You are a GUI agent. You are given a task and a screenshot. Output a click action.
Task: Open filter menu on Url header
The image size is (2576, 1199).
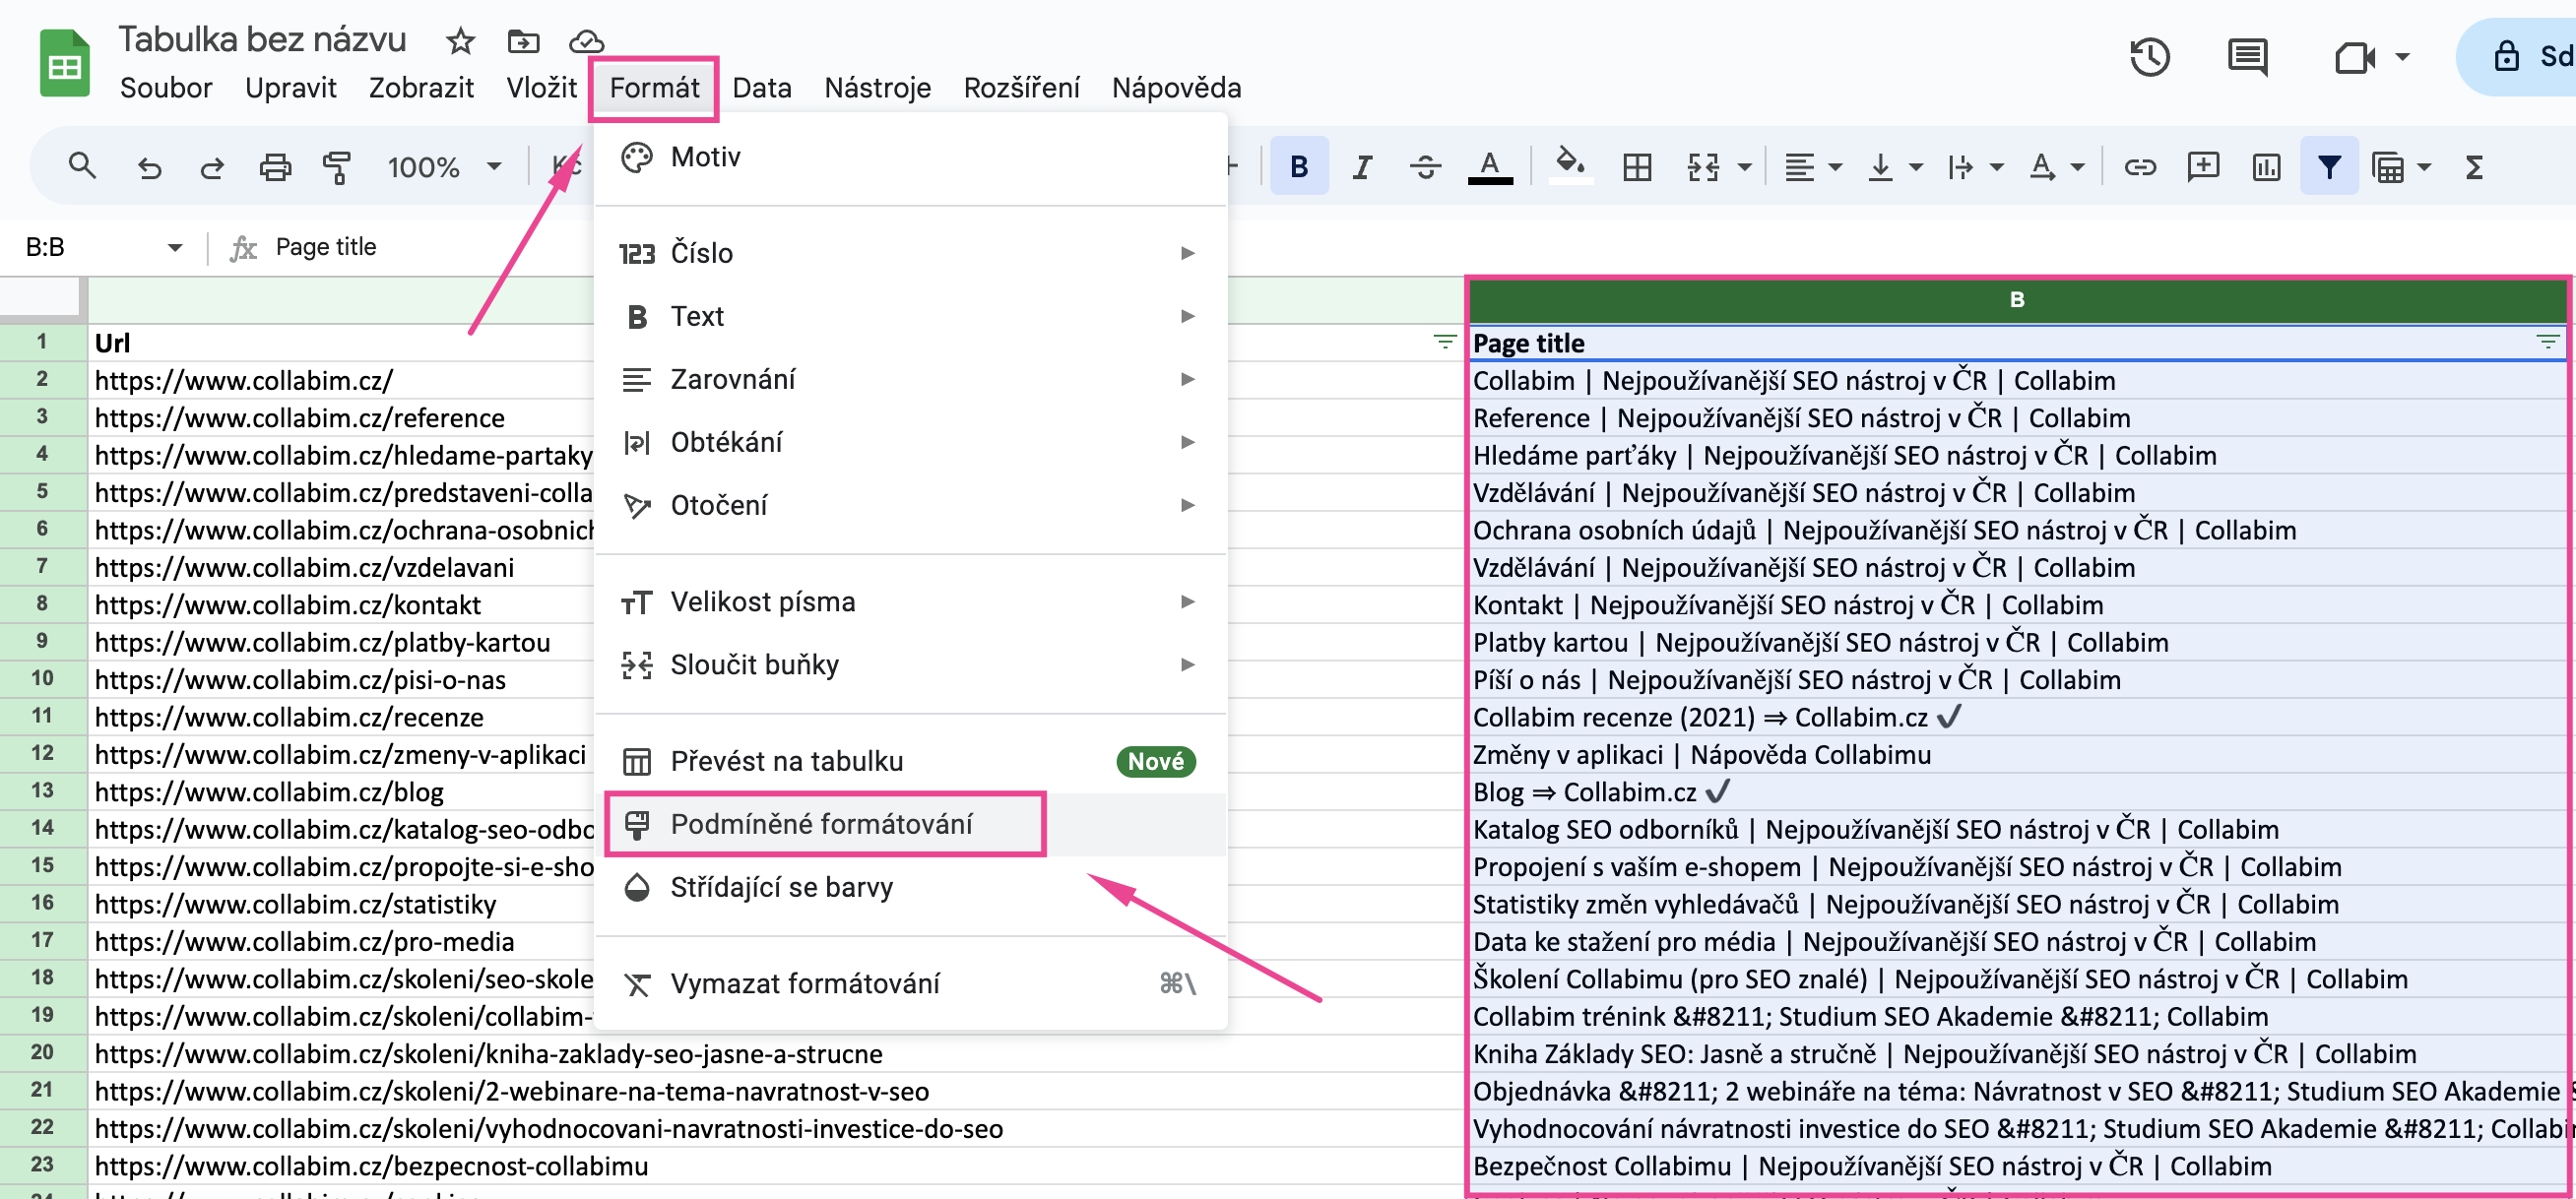tap(1445, 342)
